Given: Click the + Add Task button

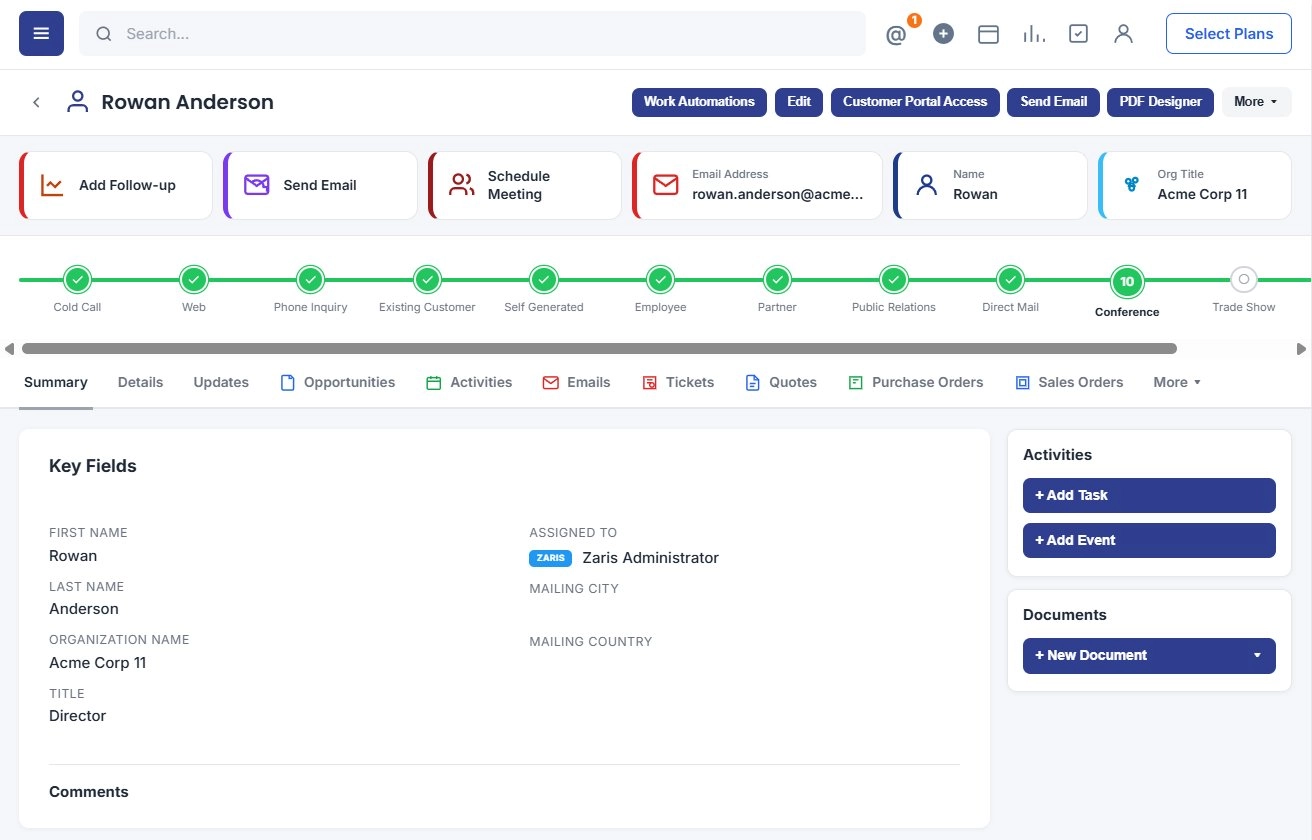Looking at the screenshot, I should 1149,495.
